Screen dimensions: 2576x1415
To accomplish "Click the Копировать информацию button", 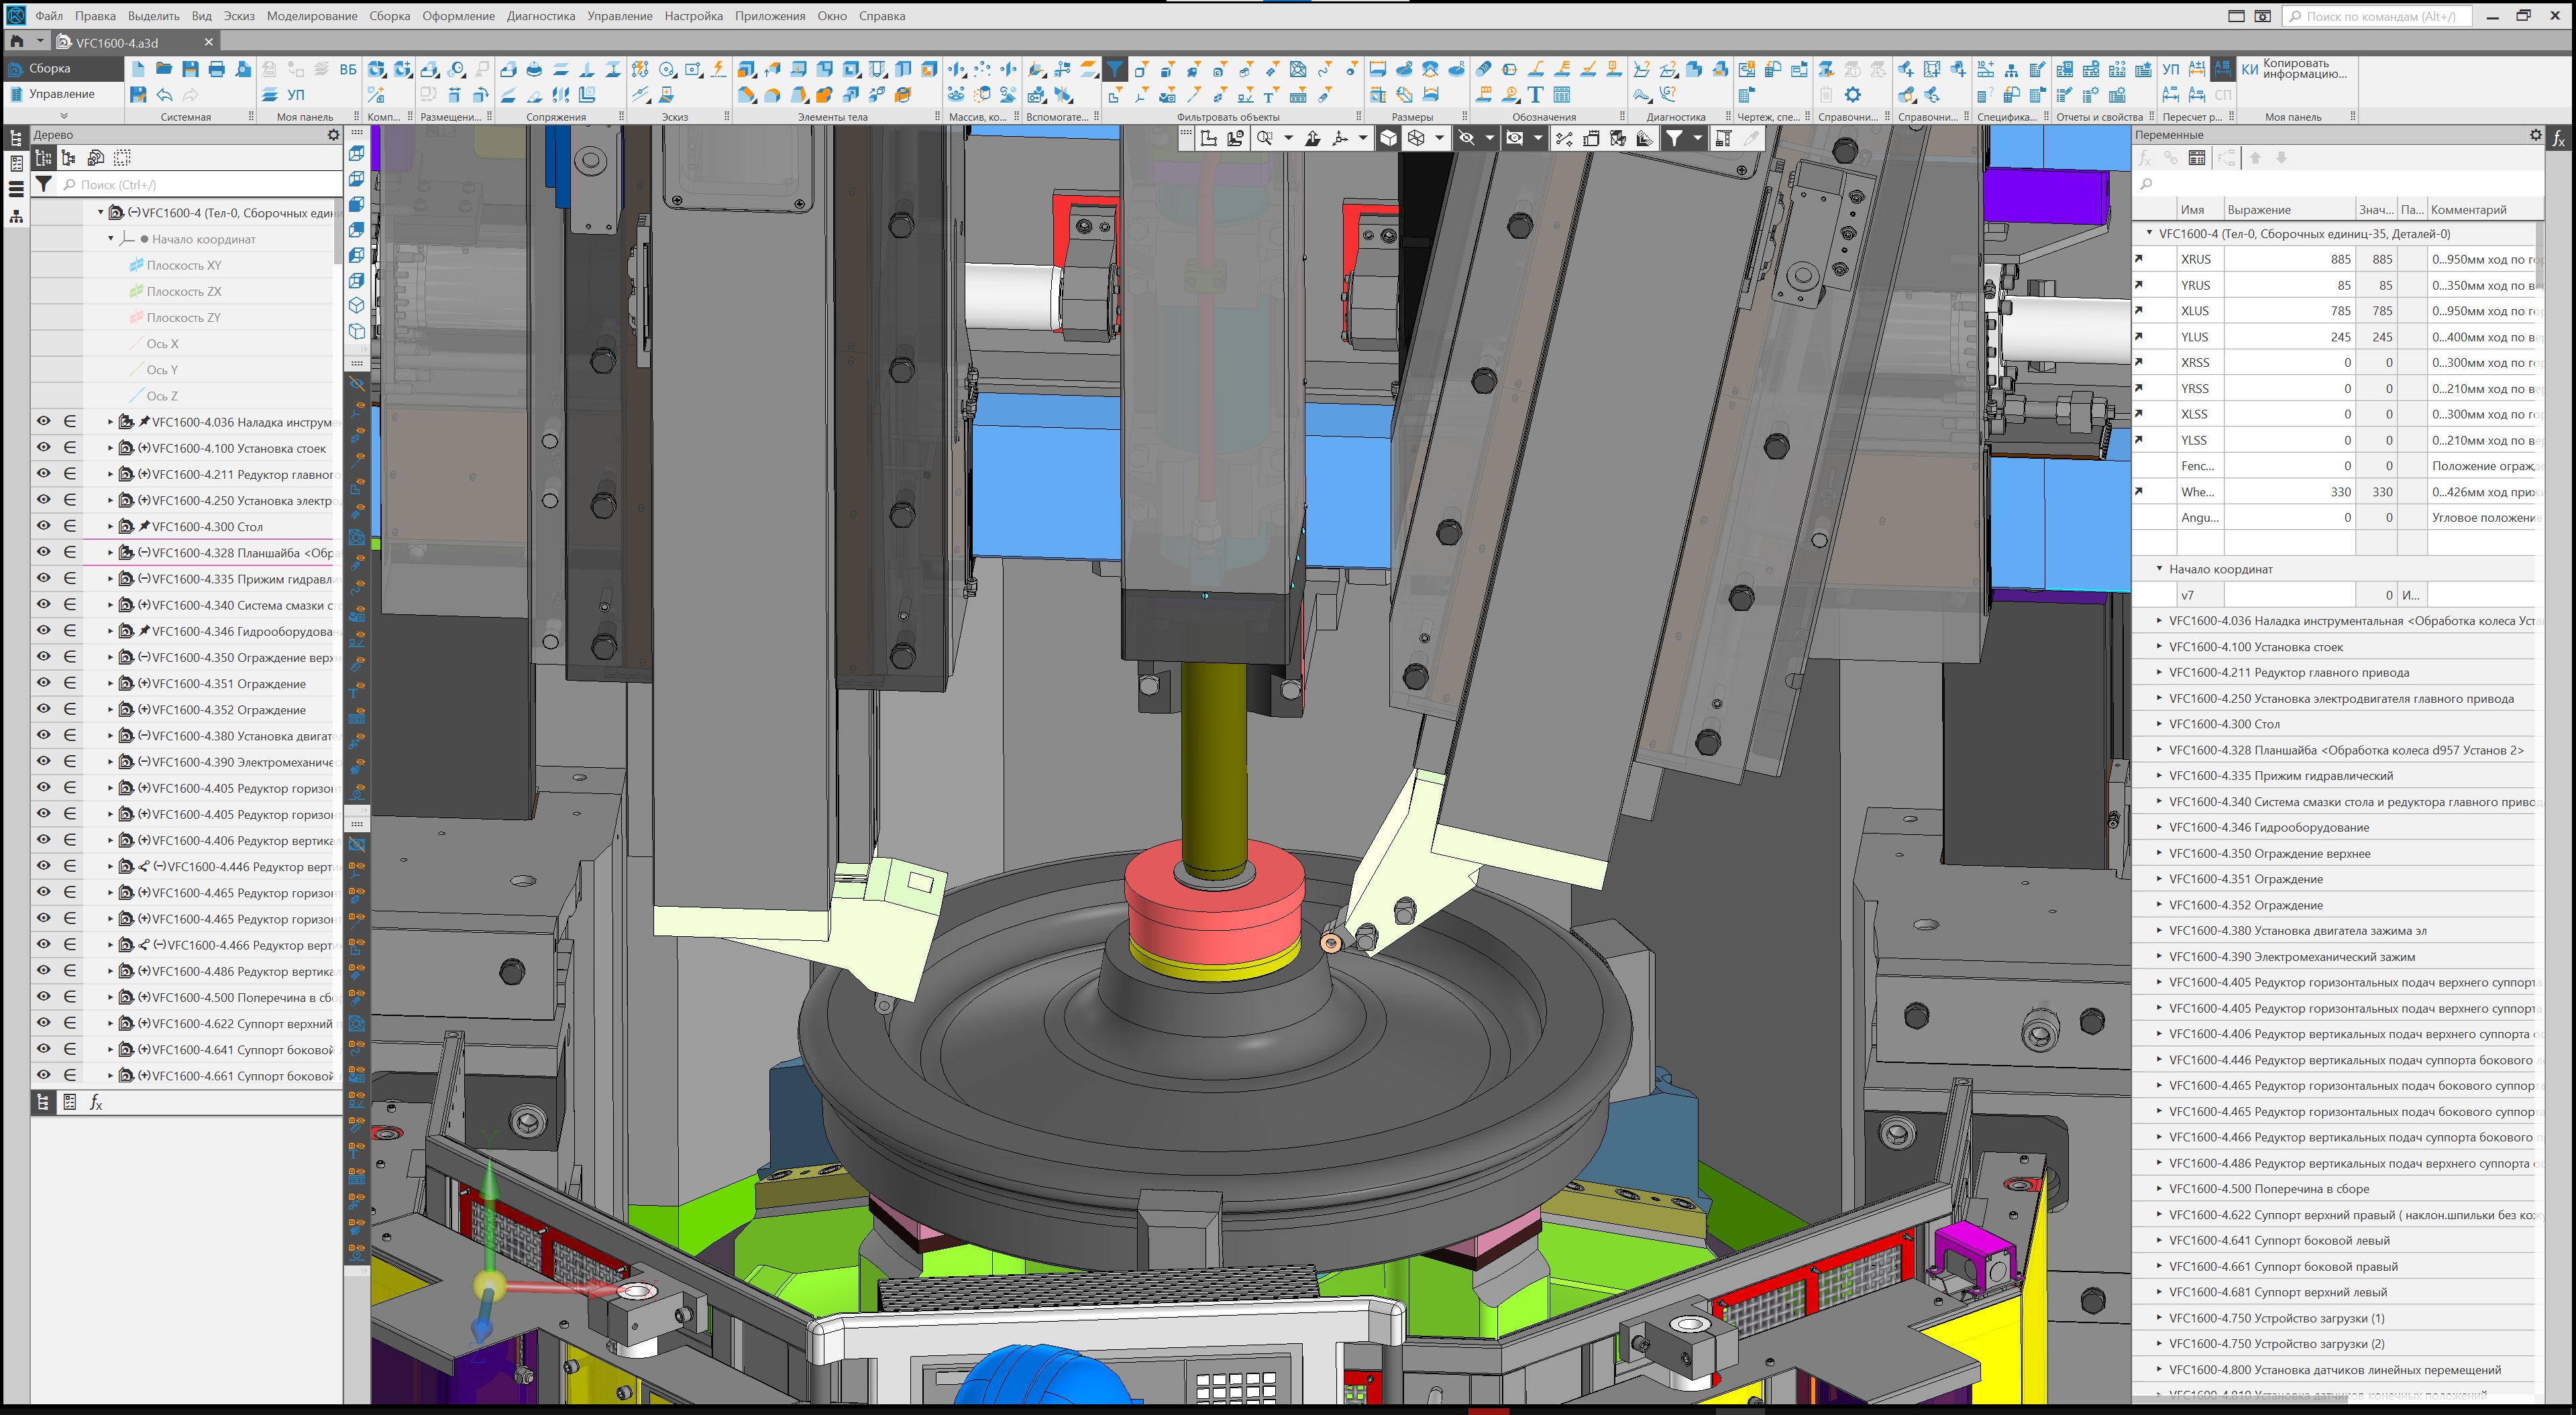I will pos(2296,69).
